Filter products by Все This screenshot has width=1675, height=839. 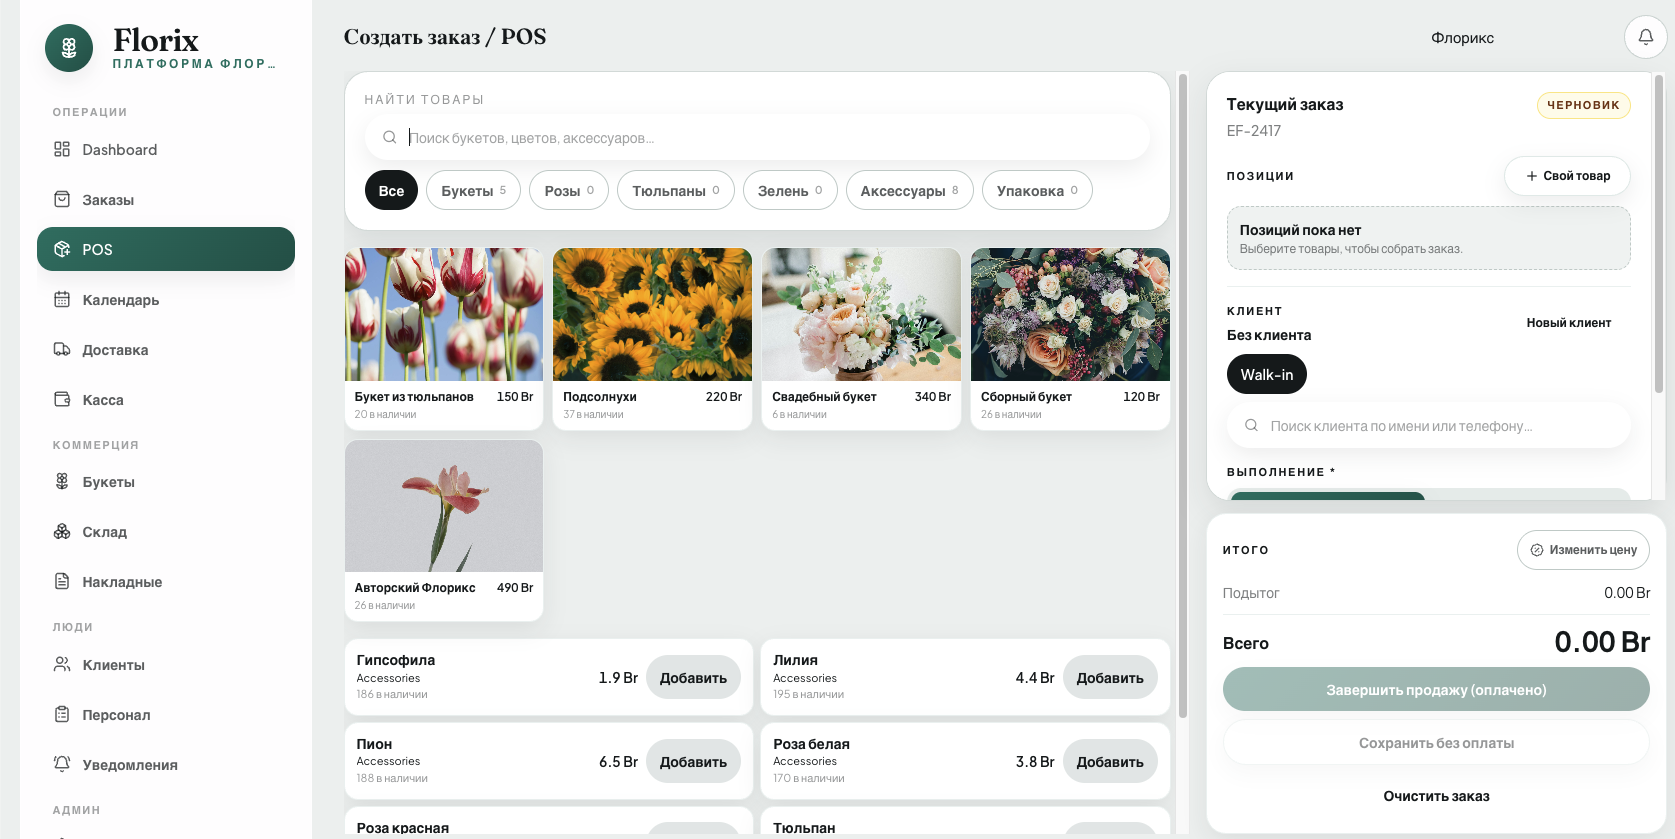tap(391, 190)
